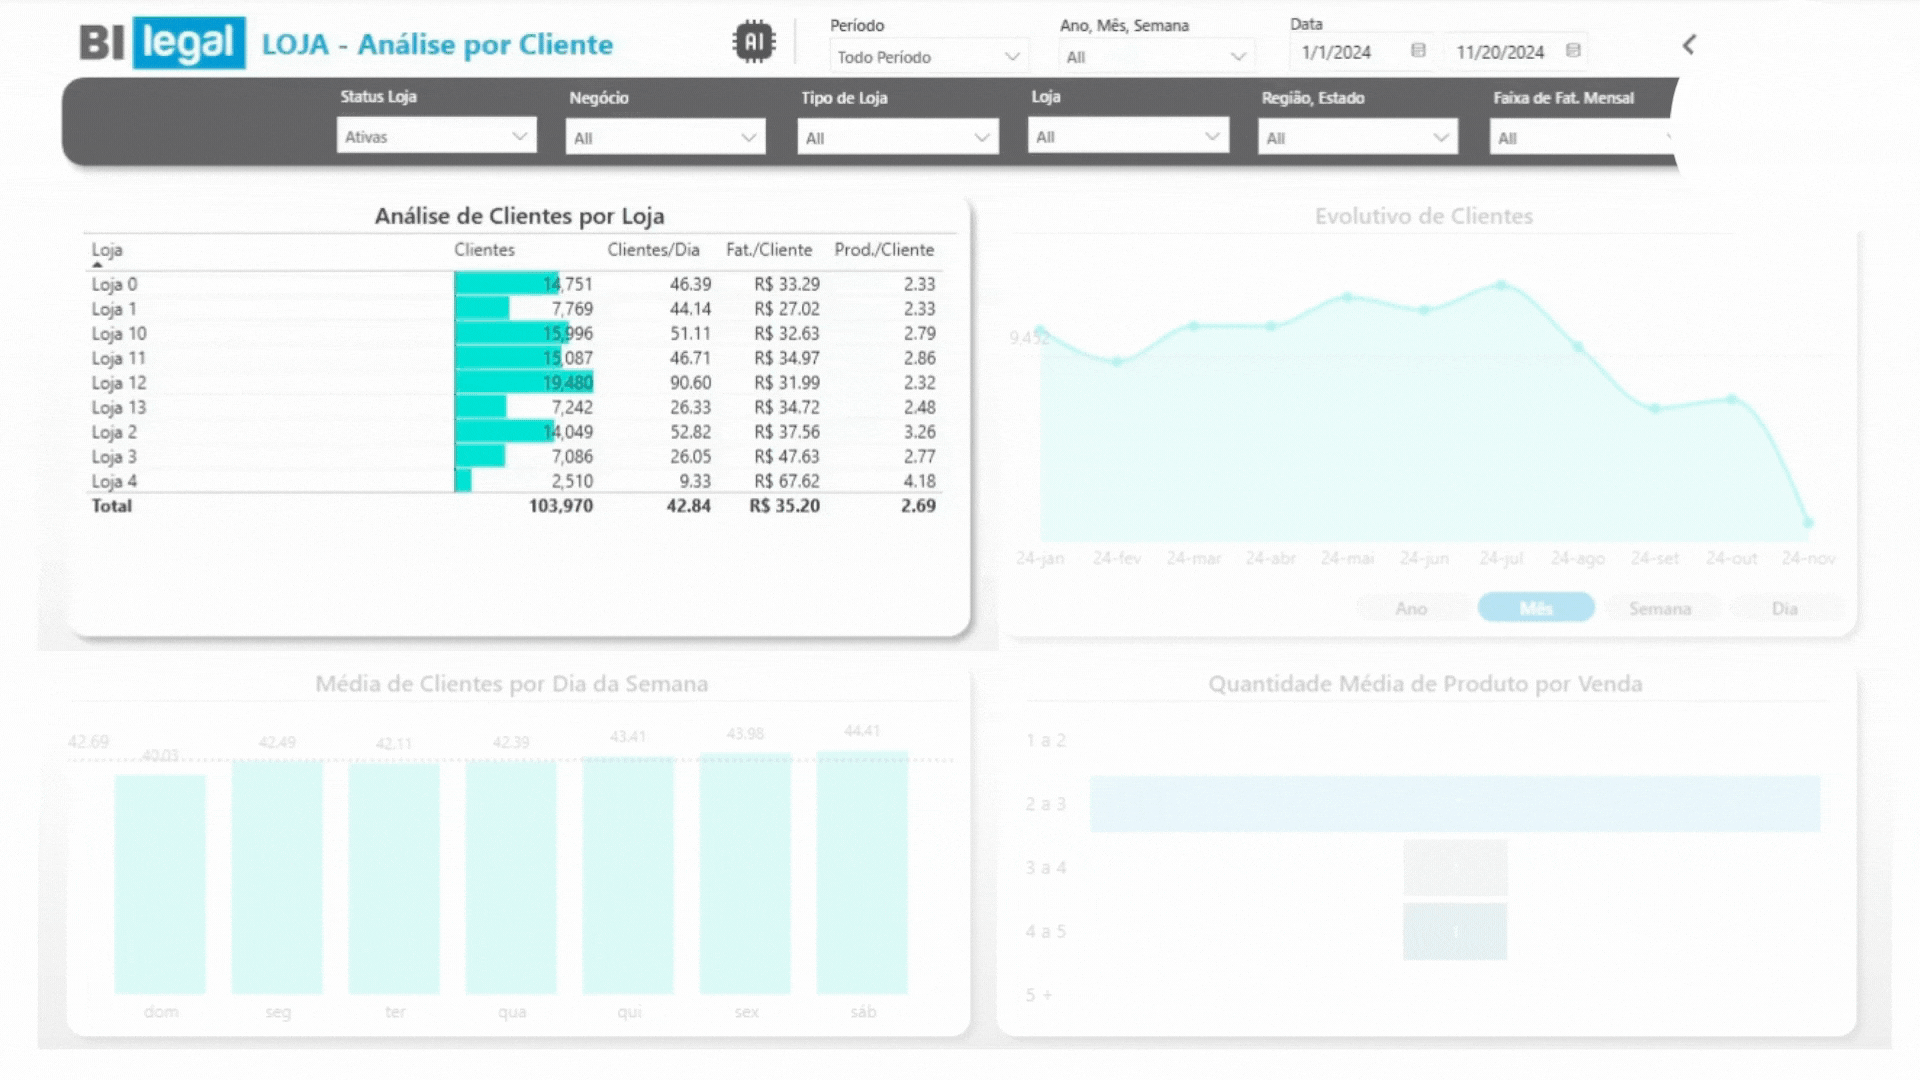Select Mês granularity button
The width and height of the screenshot is (1920, 1080).
coord(1535,608)
